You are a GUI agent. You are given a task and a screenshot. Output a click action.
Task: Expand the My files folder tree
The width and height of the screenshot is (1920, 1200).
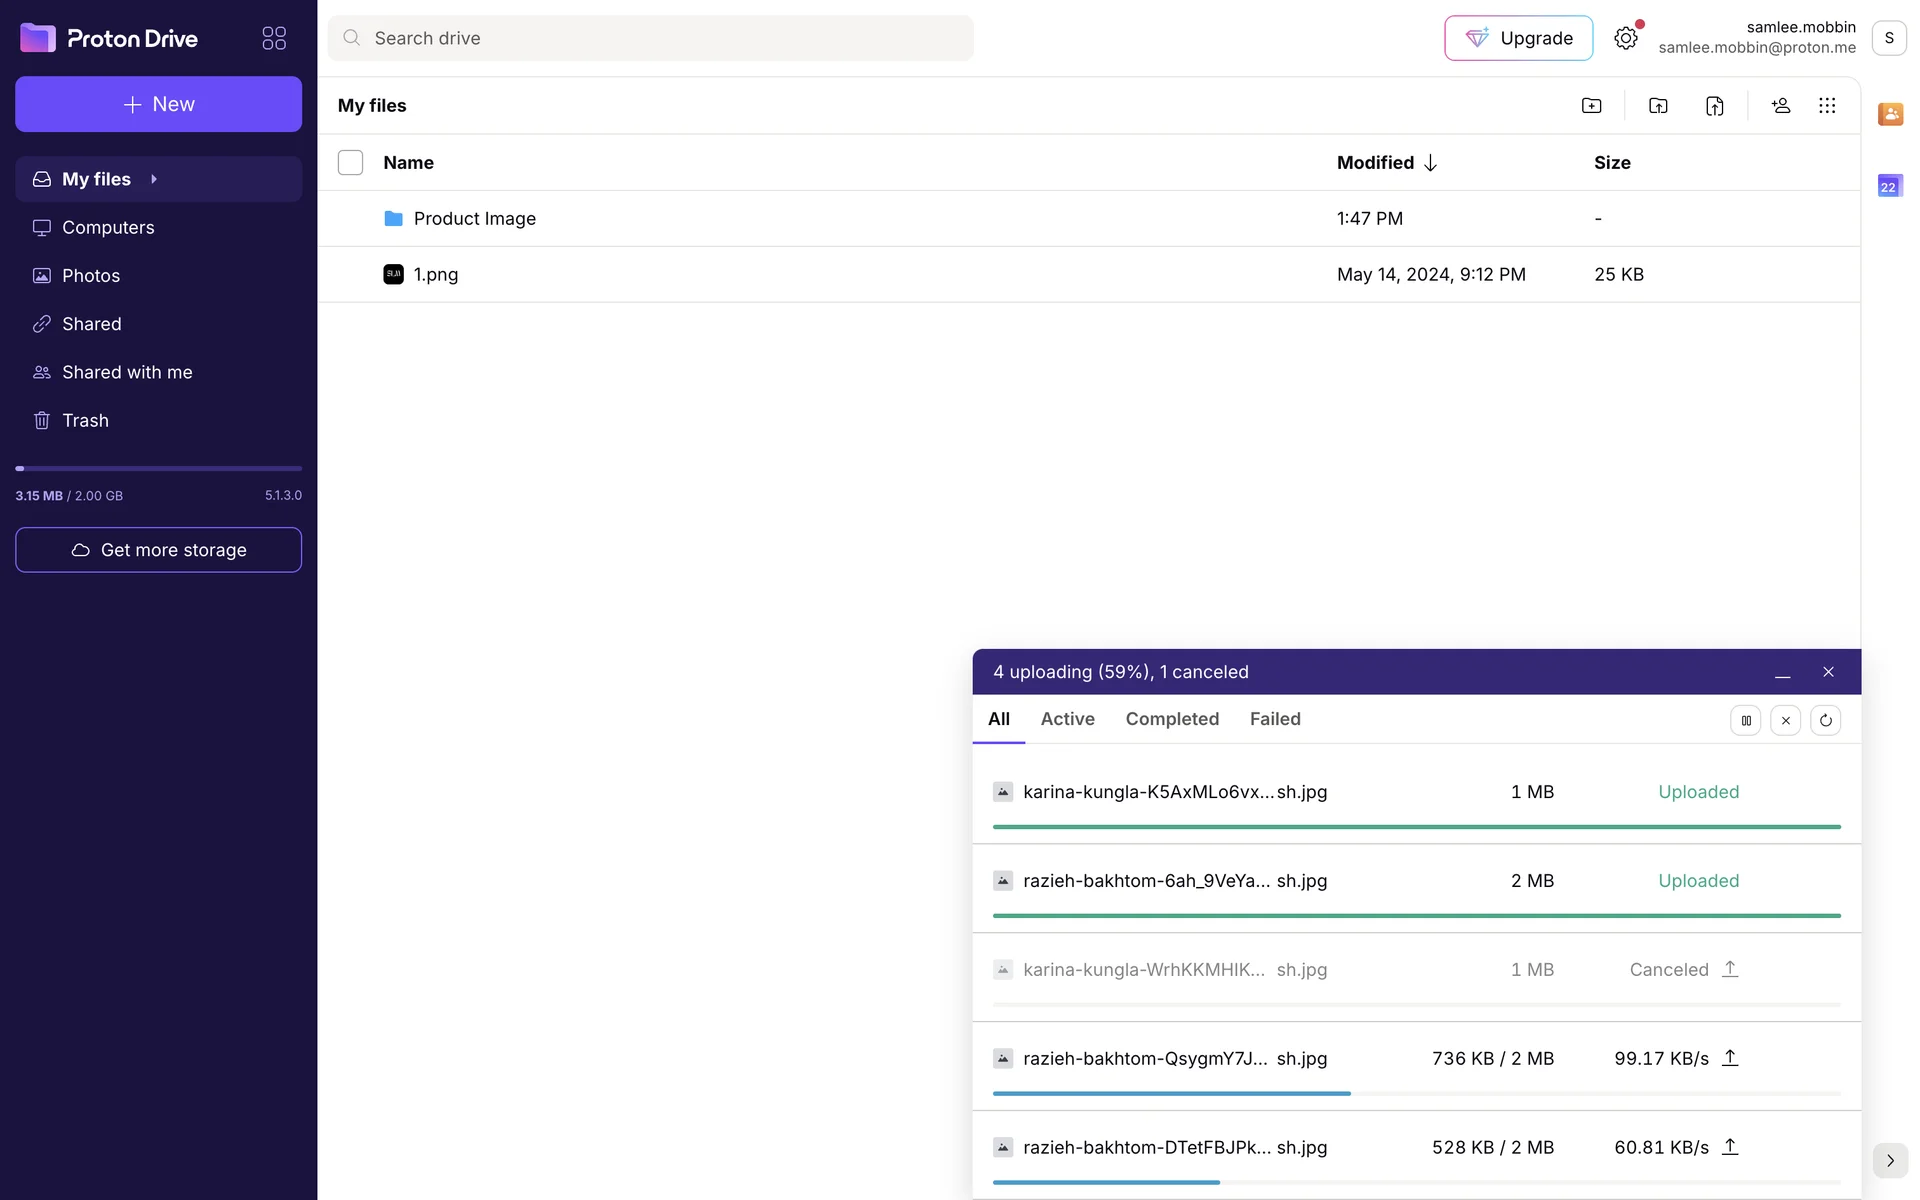[154, 179]
